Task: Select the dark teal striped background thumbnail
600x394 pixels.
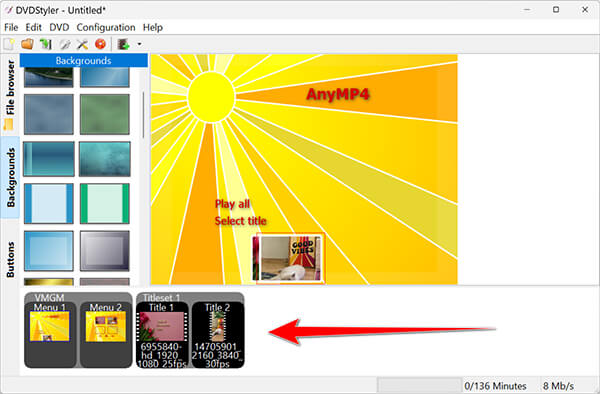Action: click(x=49, y=159)
